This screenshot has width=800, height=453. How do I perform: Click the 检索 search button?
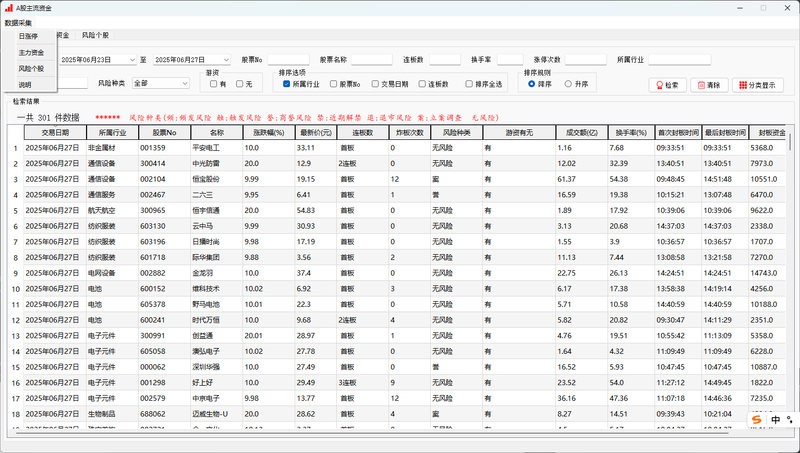(x=667, y=85)
